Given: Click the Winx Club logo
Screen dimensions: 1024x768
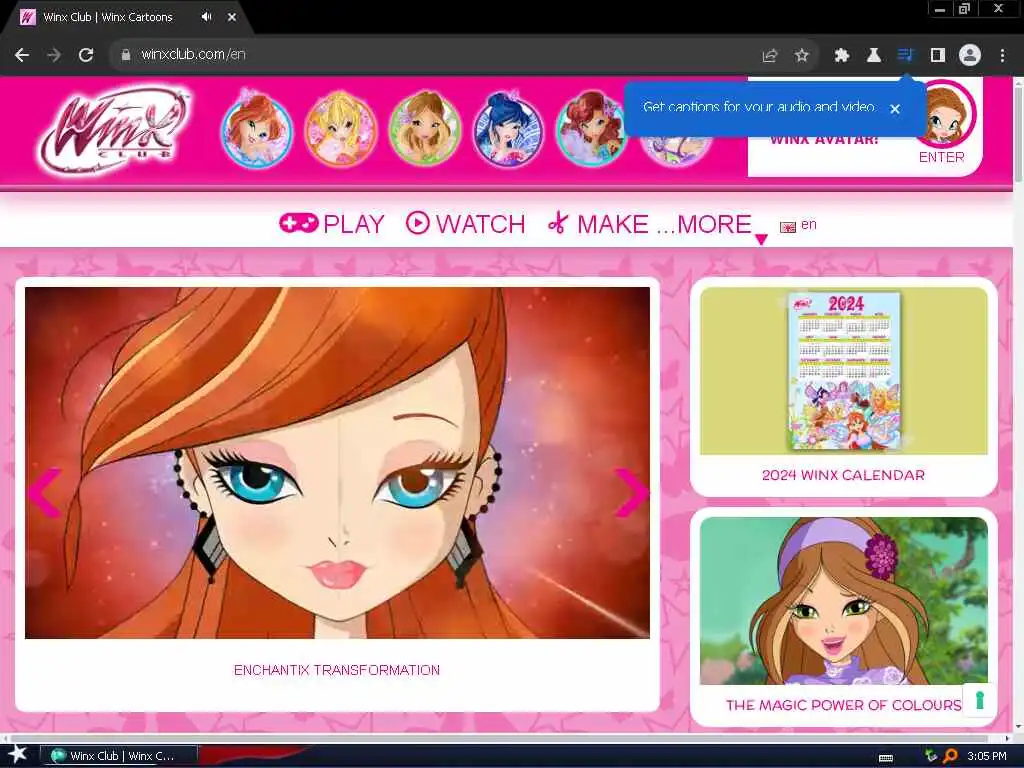Looking at the screenshot, I should tap(114, 131).
